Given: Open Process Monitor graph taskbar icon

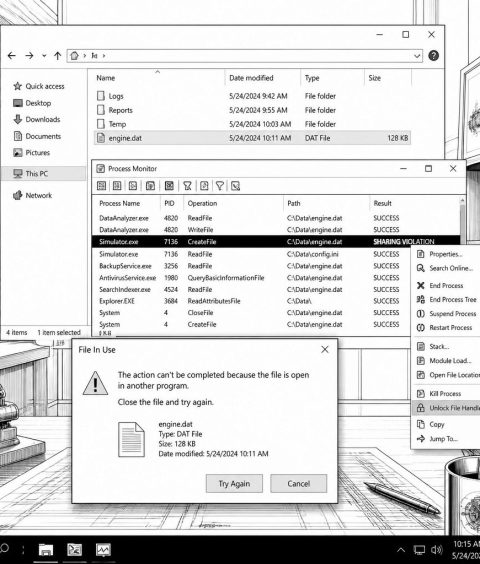Looking at the screenshot, I should pyautogui.click(x=103, y=550).
